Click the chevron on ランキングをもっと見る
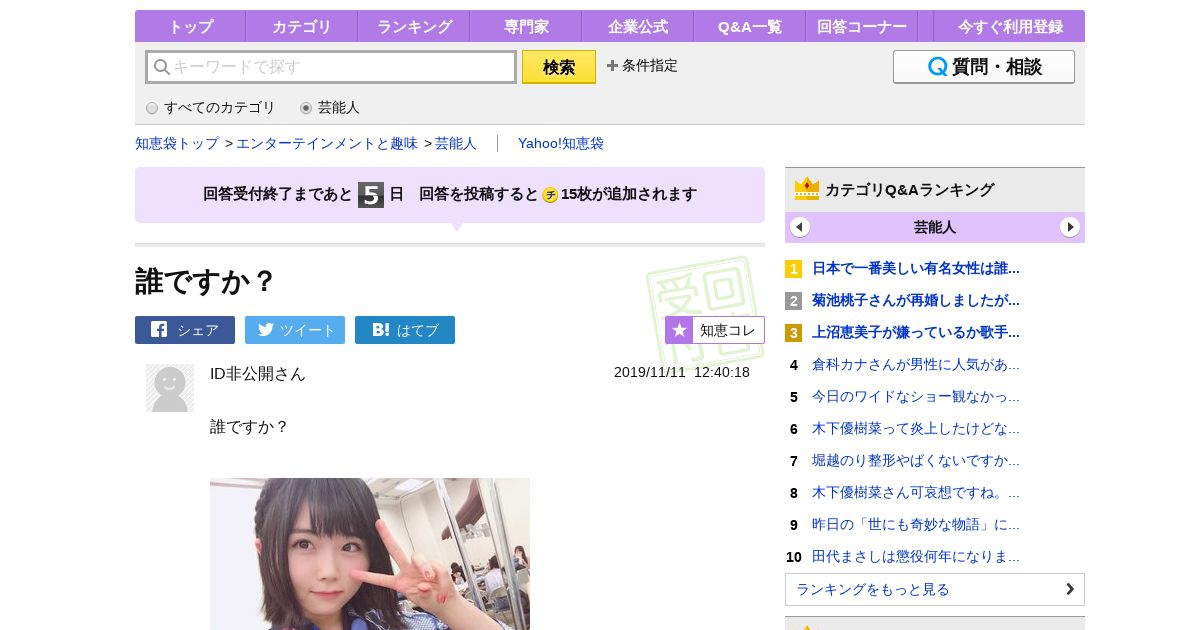Image resolution: width=1200 pixels, height=630 pixels. tap(1070, 589)
